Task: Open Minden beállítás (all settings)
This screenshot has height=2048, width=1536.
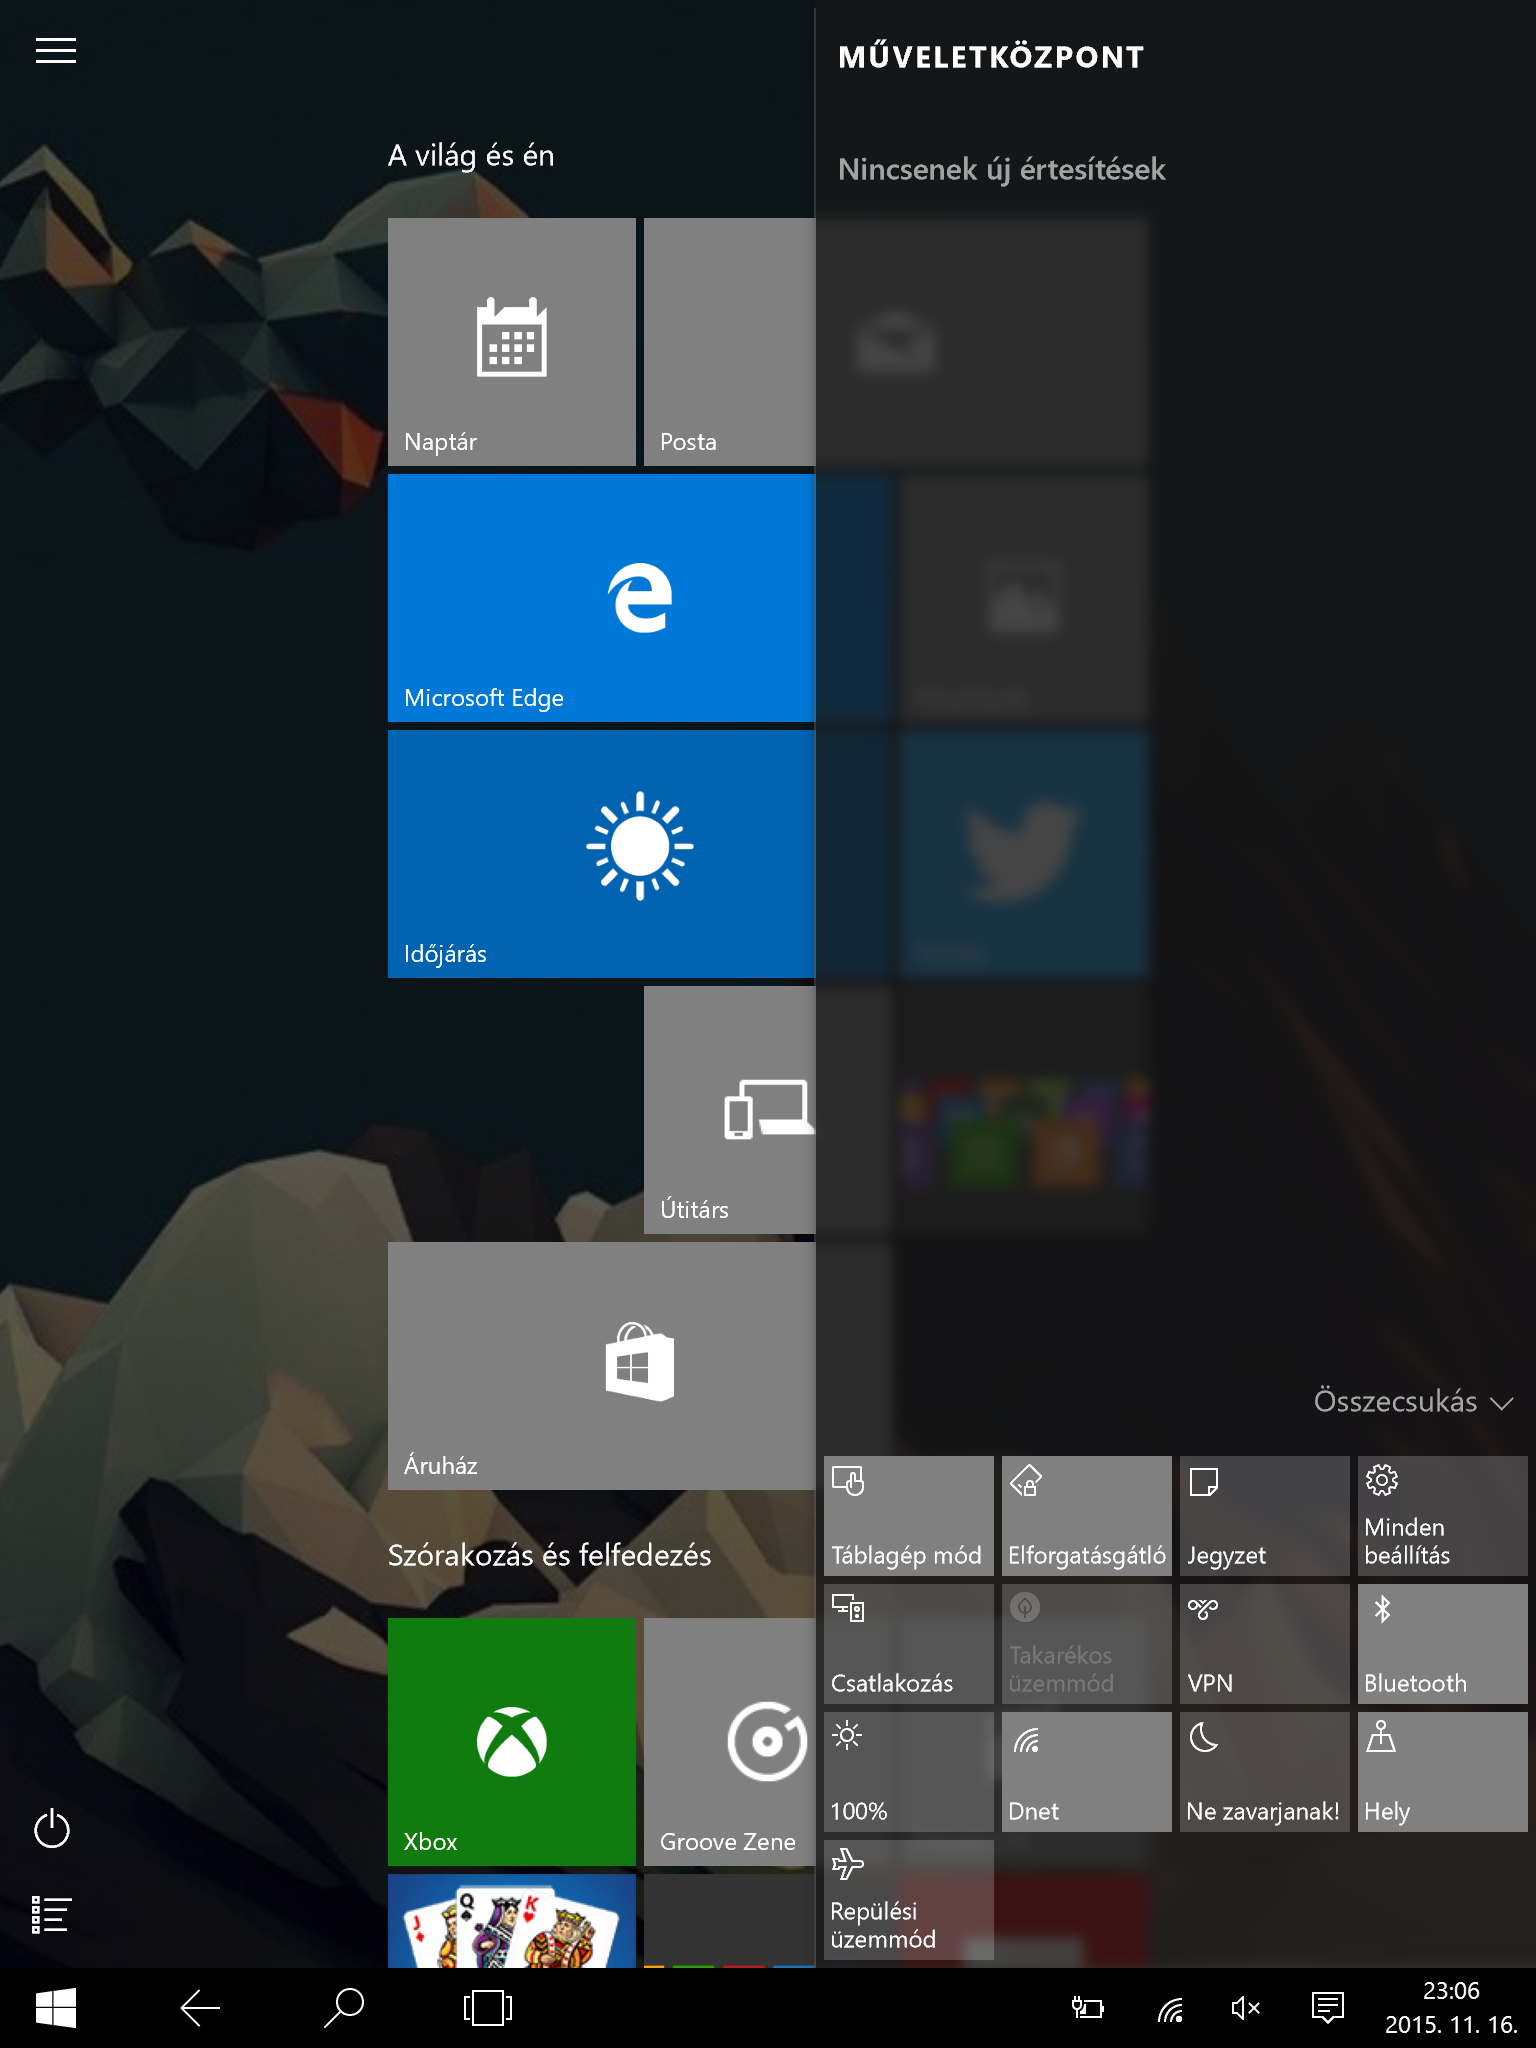Action: point(1442,1515)
